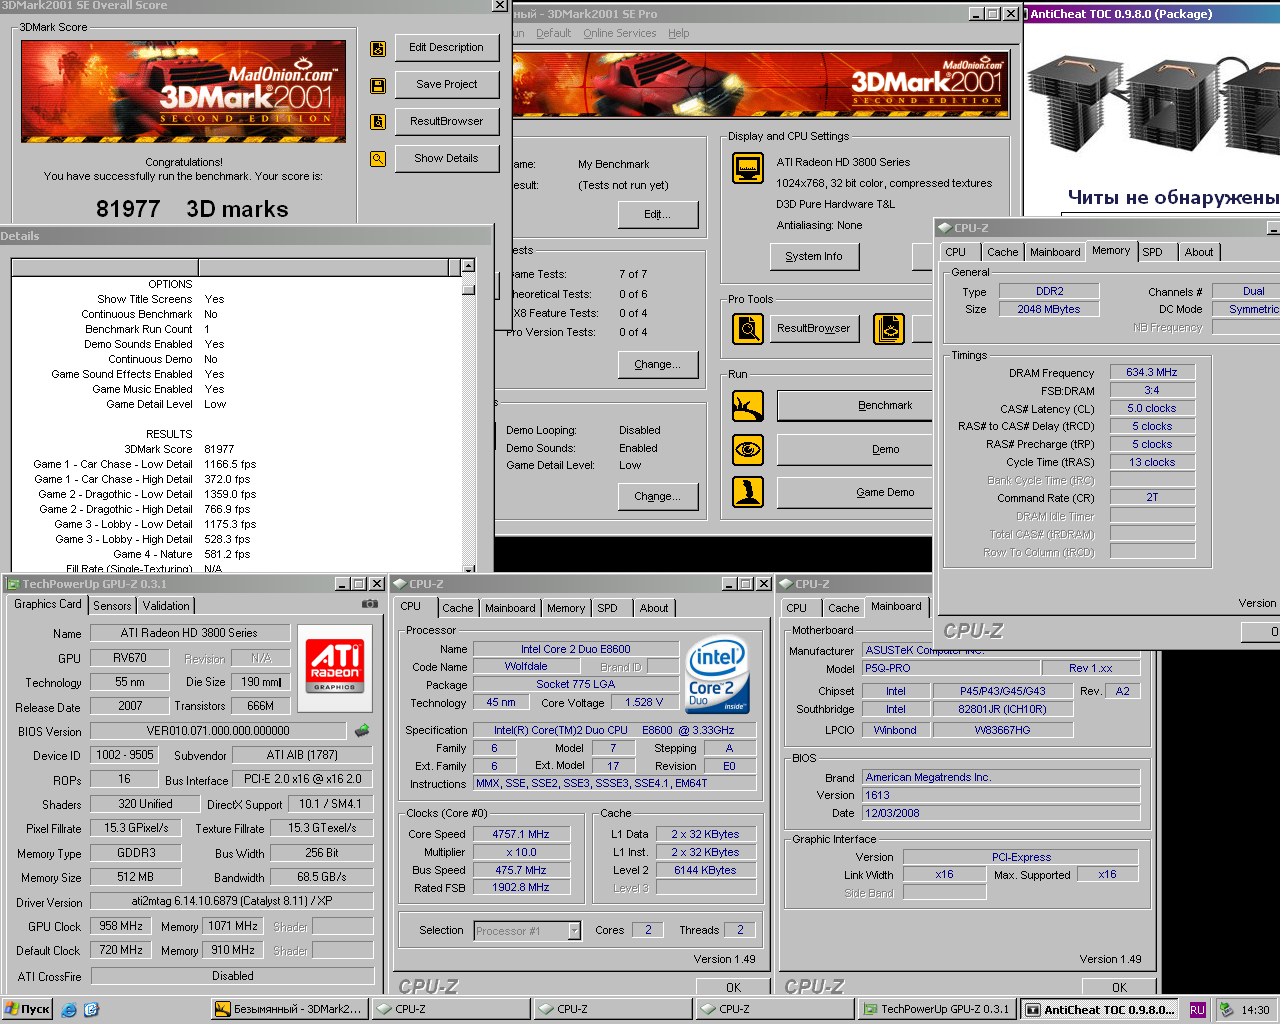Screen dimensions: 1280x1024
Task: Click the 'ATI Radeon HD 3800 Series' GPU-Z name field
Action: [190, 633]
